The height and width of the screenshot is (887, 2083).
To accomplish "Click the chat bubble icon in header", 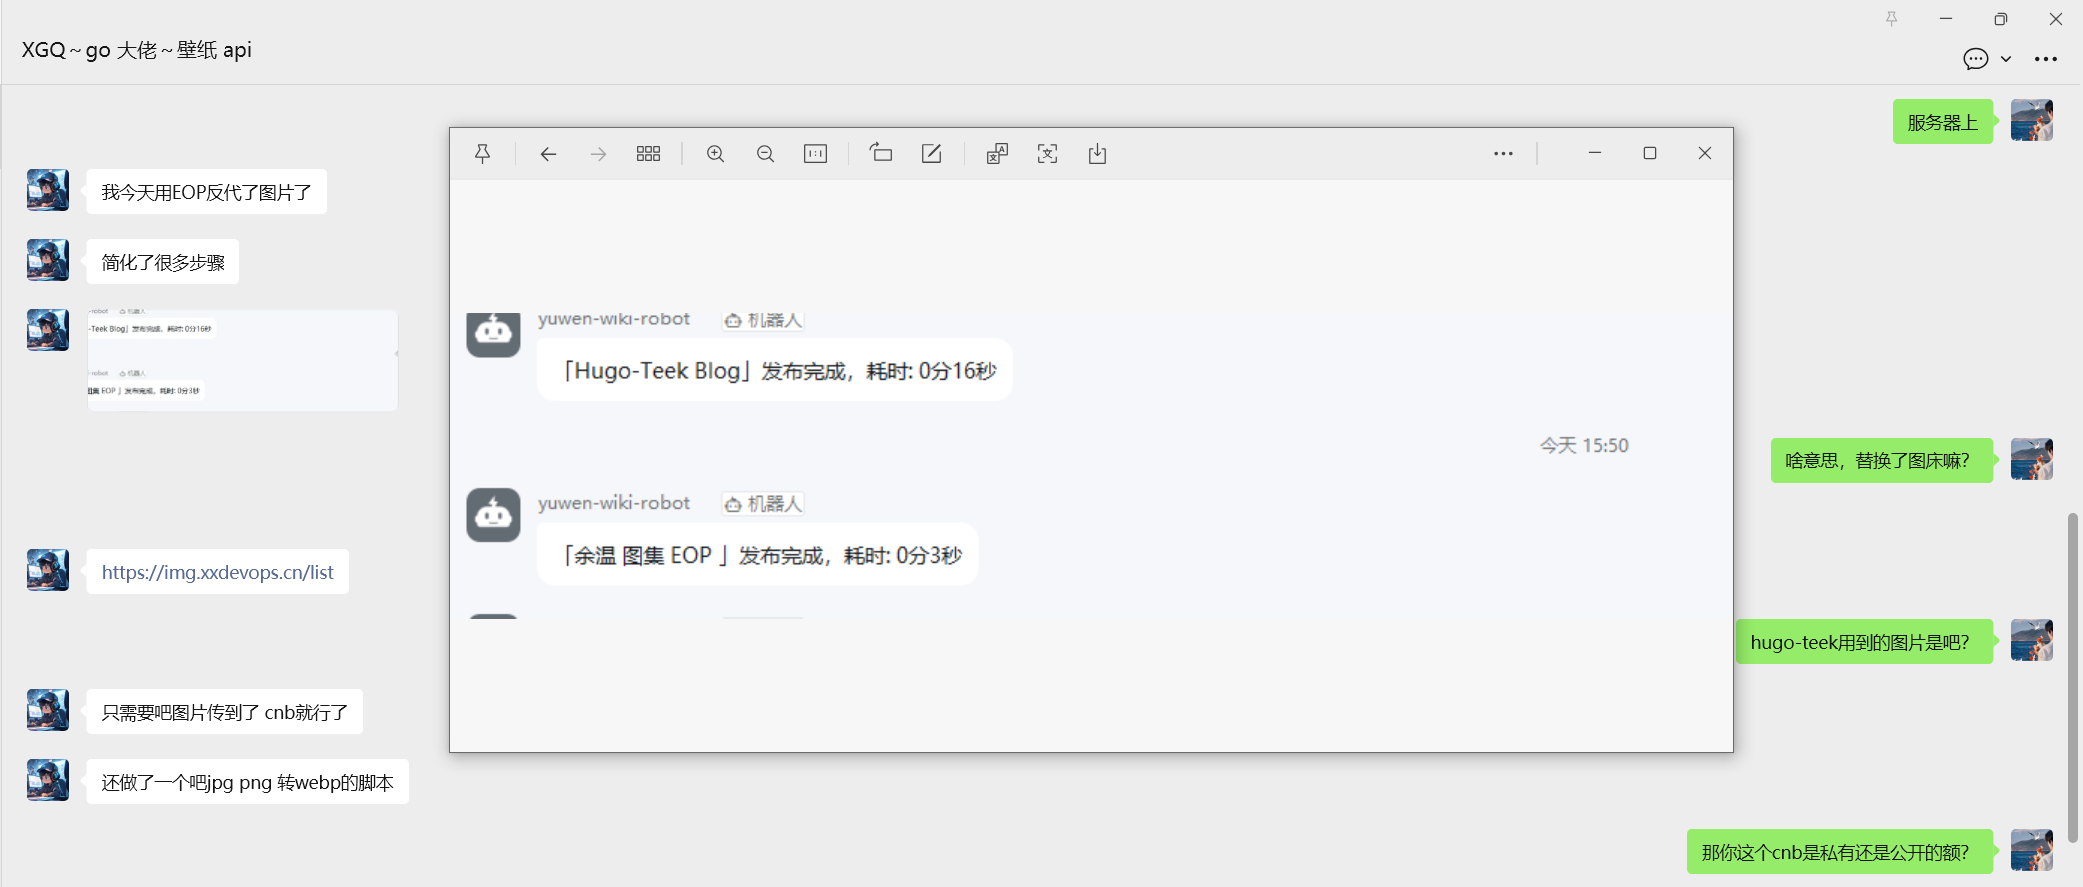I will click(1976, 59).
